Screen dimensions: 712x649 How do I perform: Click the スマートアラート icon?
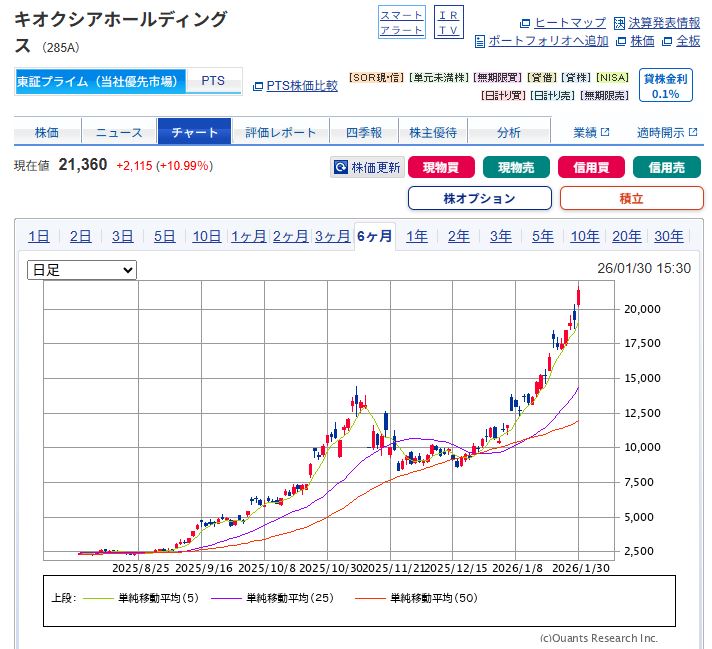click(401, 22)
